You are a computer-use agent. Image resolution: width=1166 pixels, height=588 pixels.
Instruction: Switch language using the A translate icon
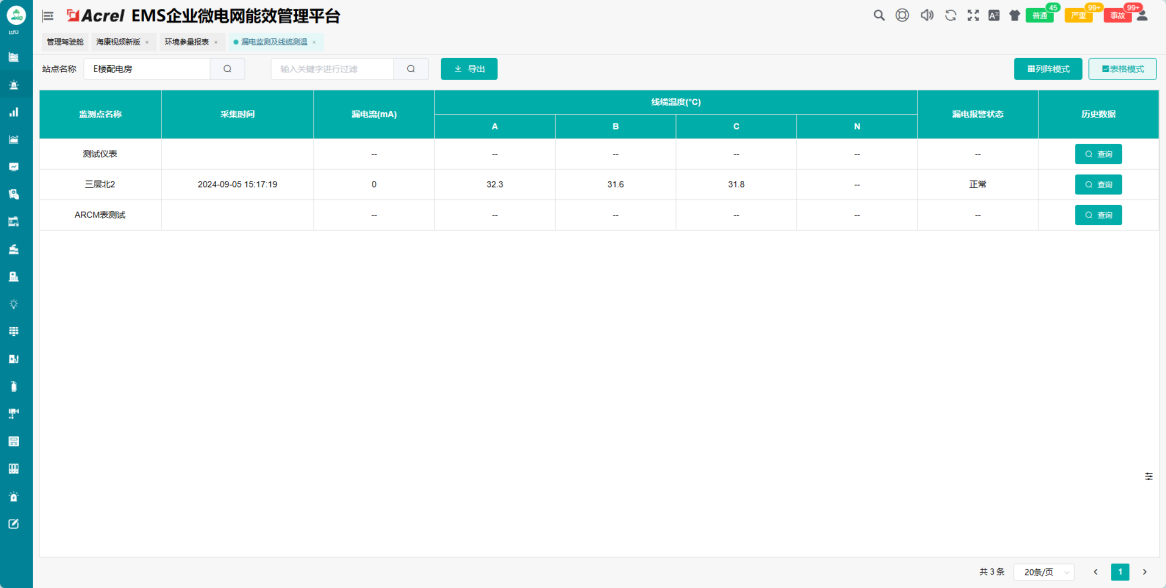pos(994,15)
